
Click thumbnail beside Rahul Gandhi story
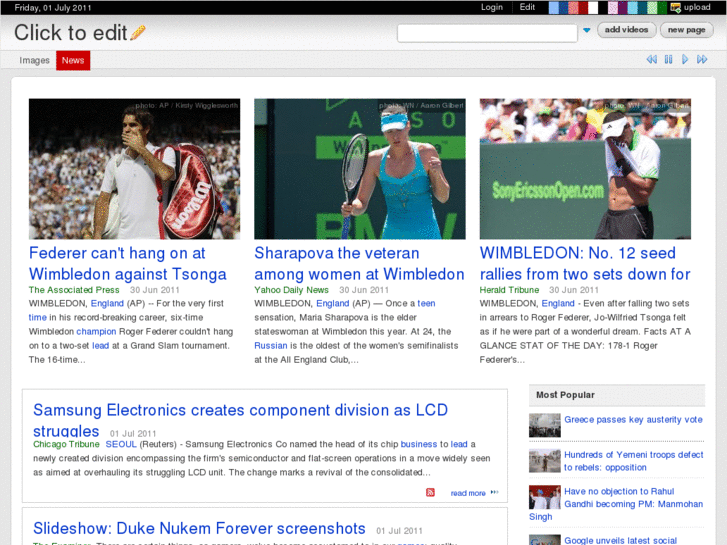545,497
